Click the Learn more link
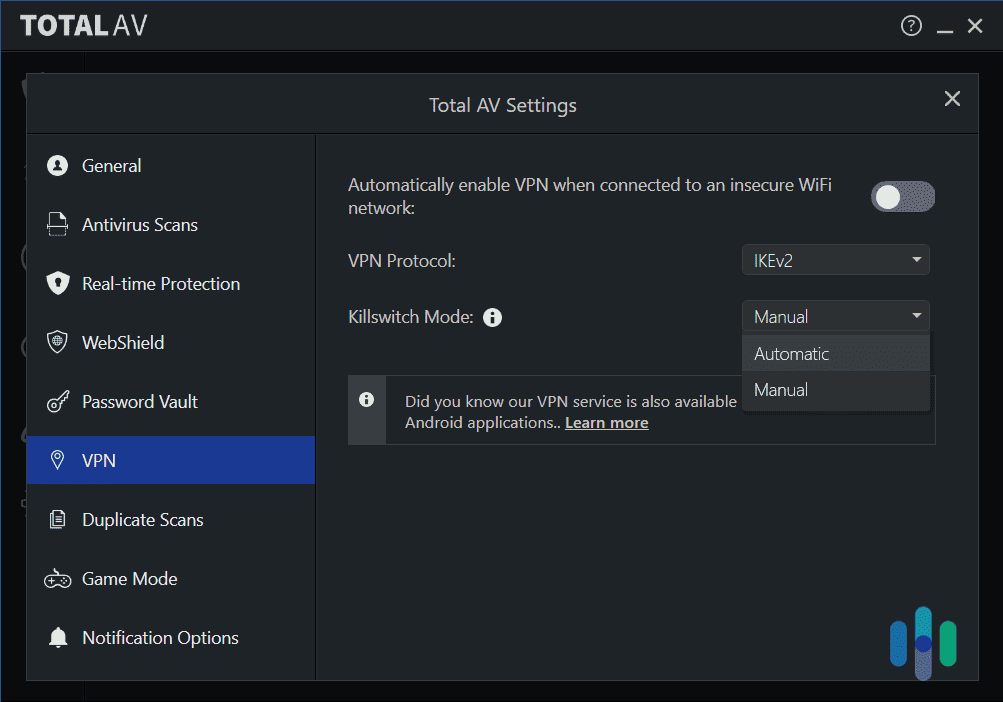 [606, 422]
